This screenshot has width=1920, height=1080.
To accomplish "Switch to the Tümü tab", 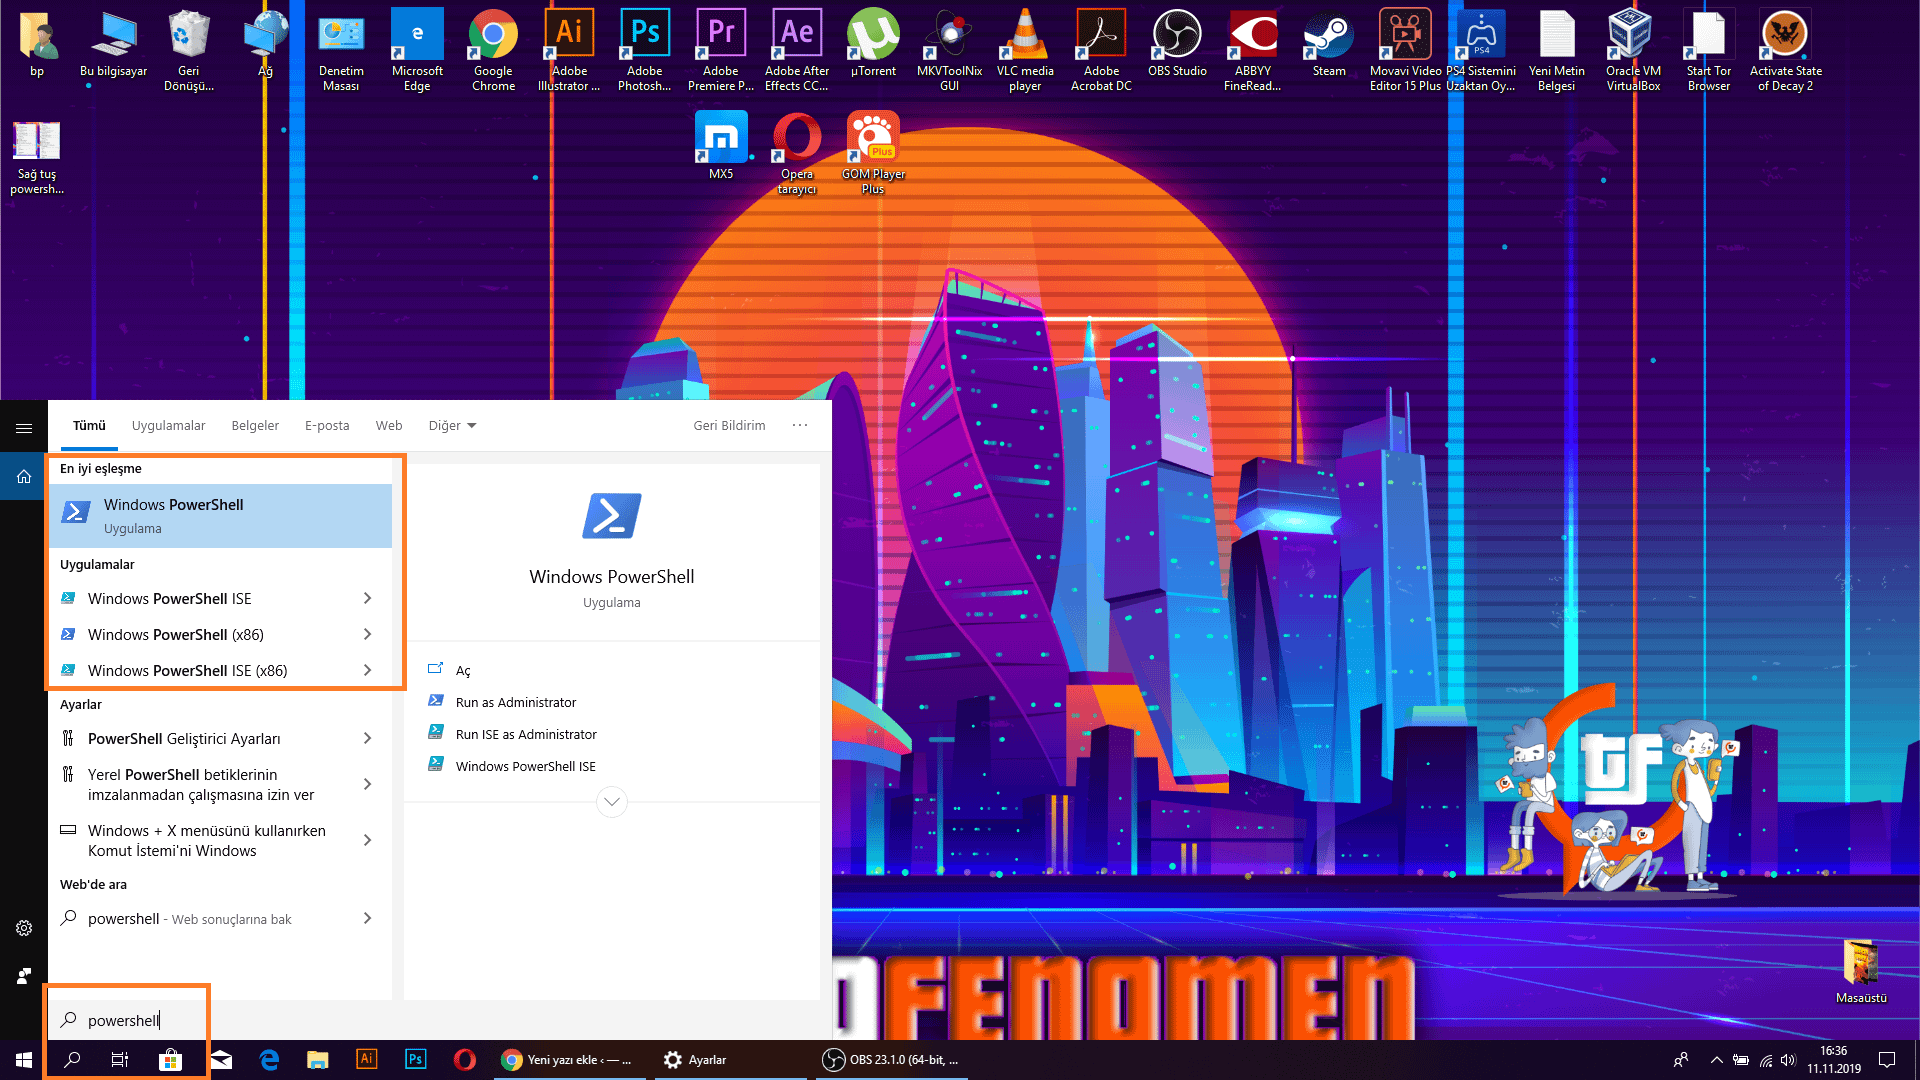I will [x=89, y=426].
